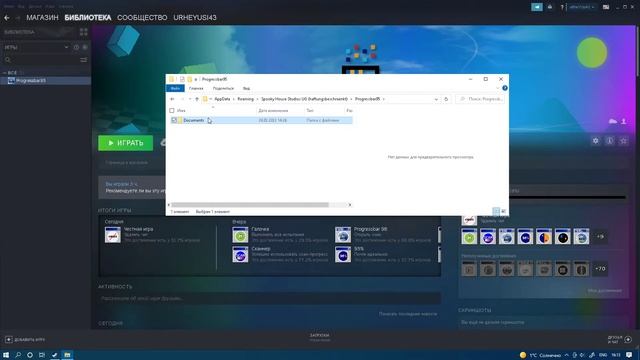Open the Файл tab in Explorer
The image size is (640, 360).
pos(175,88)
